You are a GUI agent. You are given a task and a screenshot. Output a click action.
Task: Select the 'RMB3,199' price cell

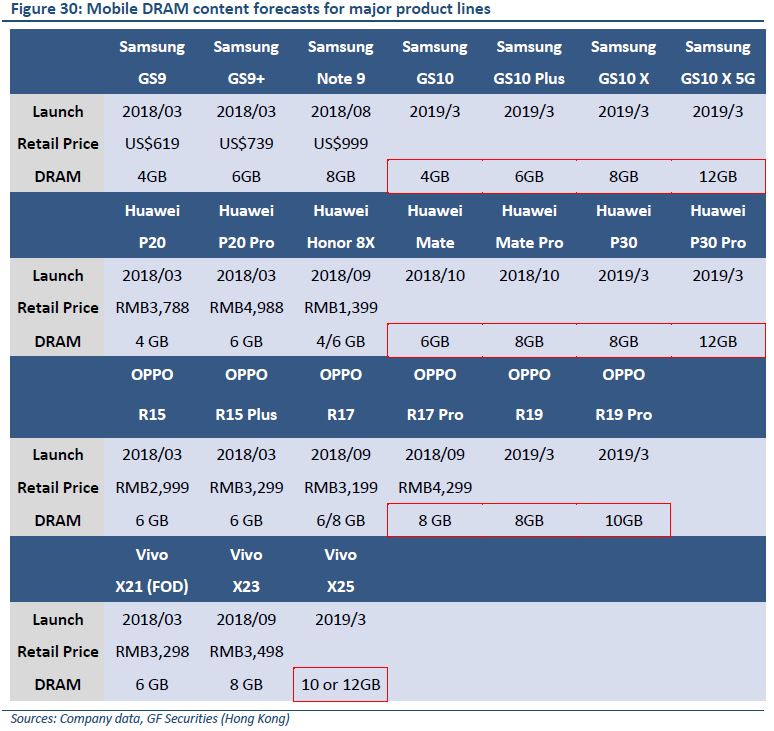(341, 488)
